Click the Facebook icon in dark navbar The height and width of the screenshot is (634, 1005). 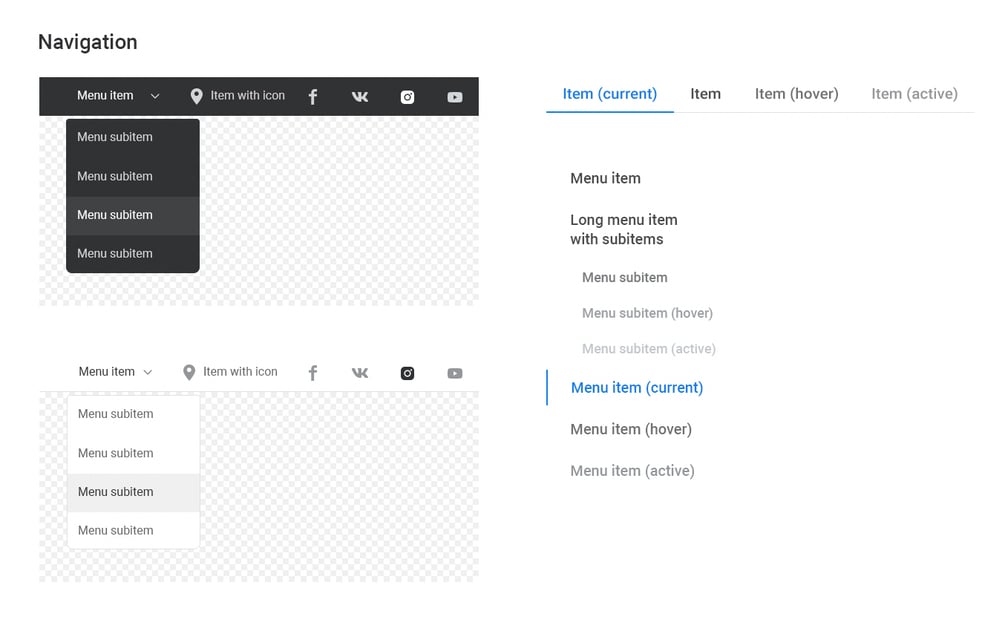coord(313,97)
